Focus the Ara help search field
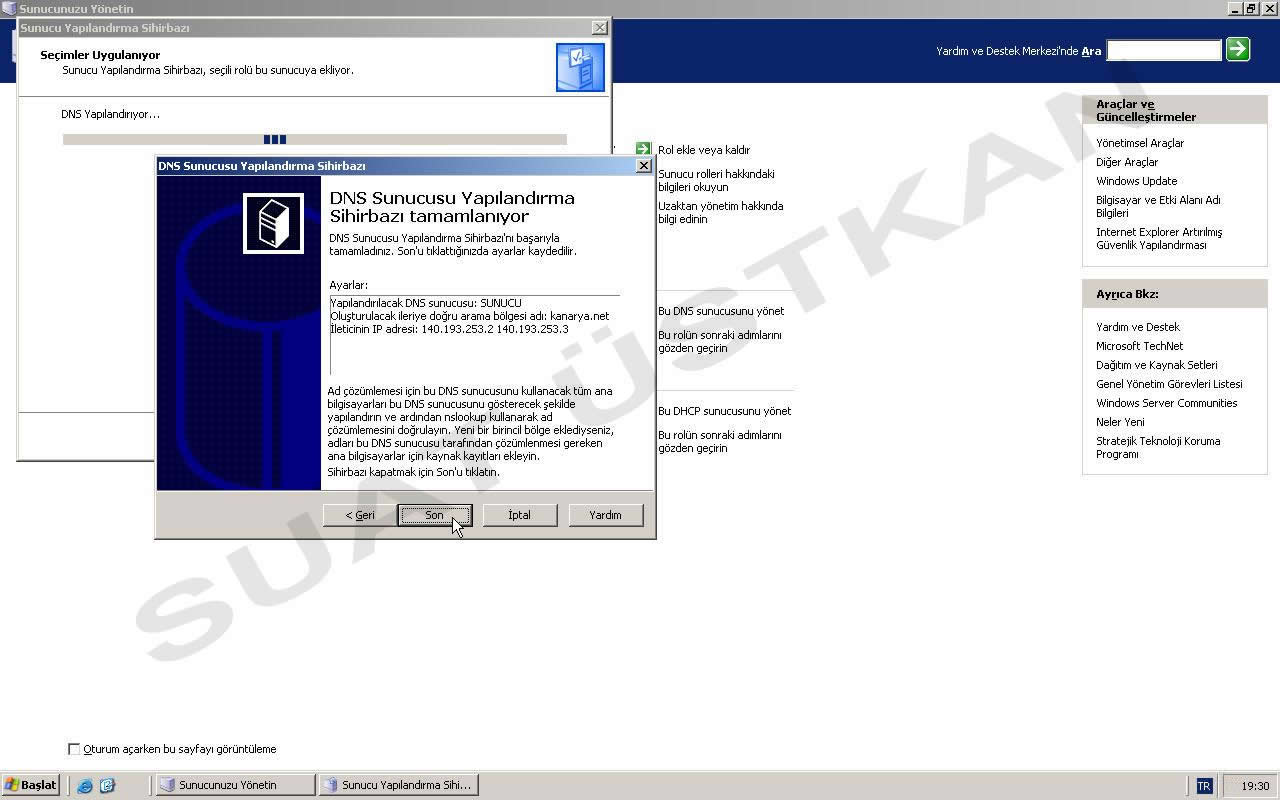Viewport: 1280px width, 800px height. click(1164, 50)
